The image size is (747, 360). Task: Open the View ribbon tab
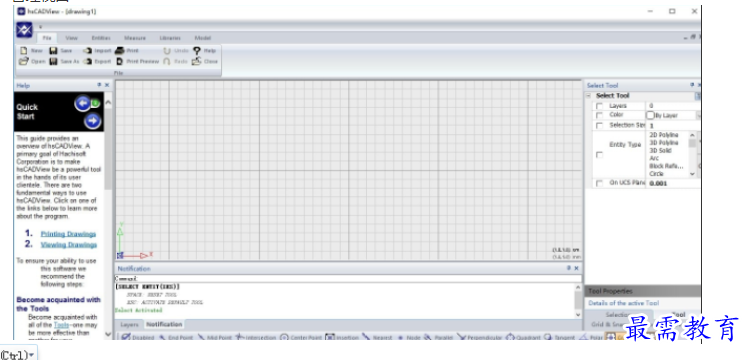[71, 38]
